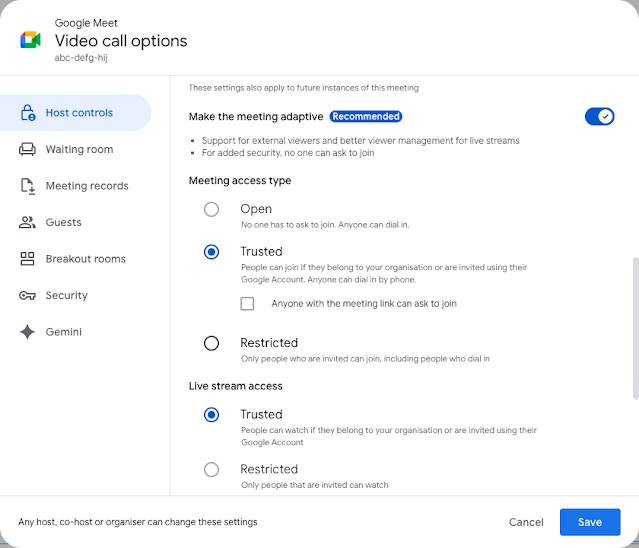
Task: Choose Trusted under Live stream access
Action: [211, 415]
